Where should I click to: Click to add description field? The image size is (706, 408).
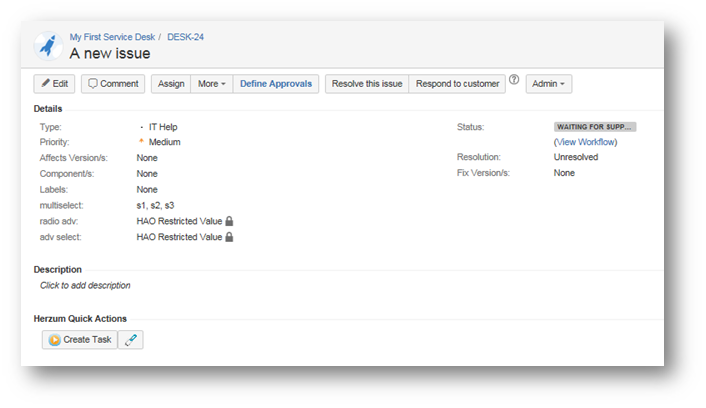click(85, 285)
